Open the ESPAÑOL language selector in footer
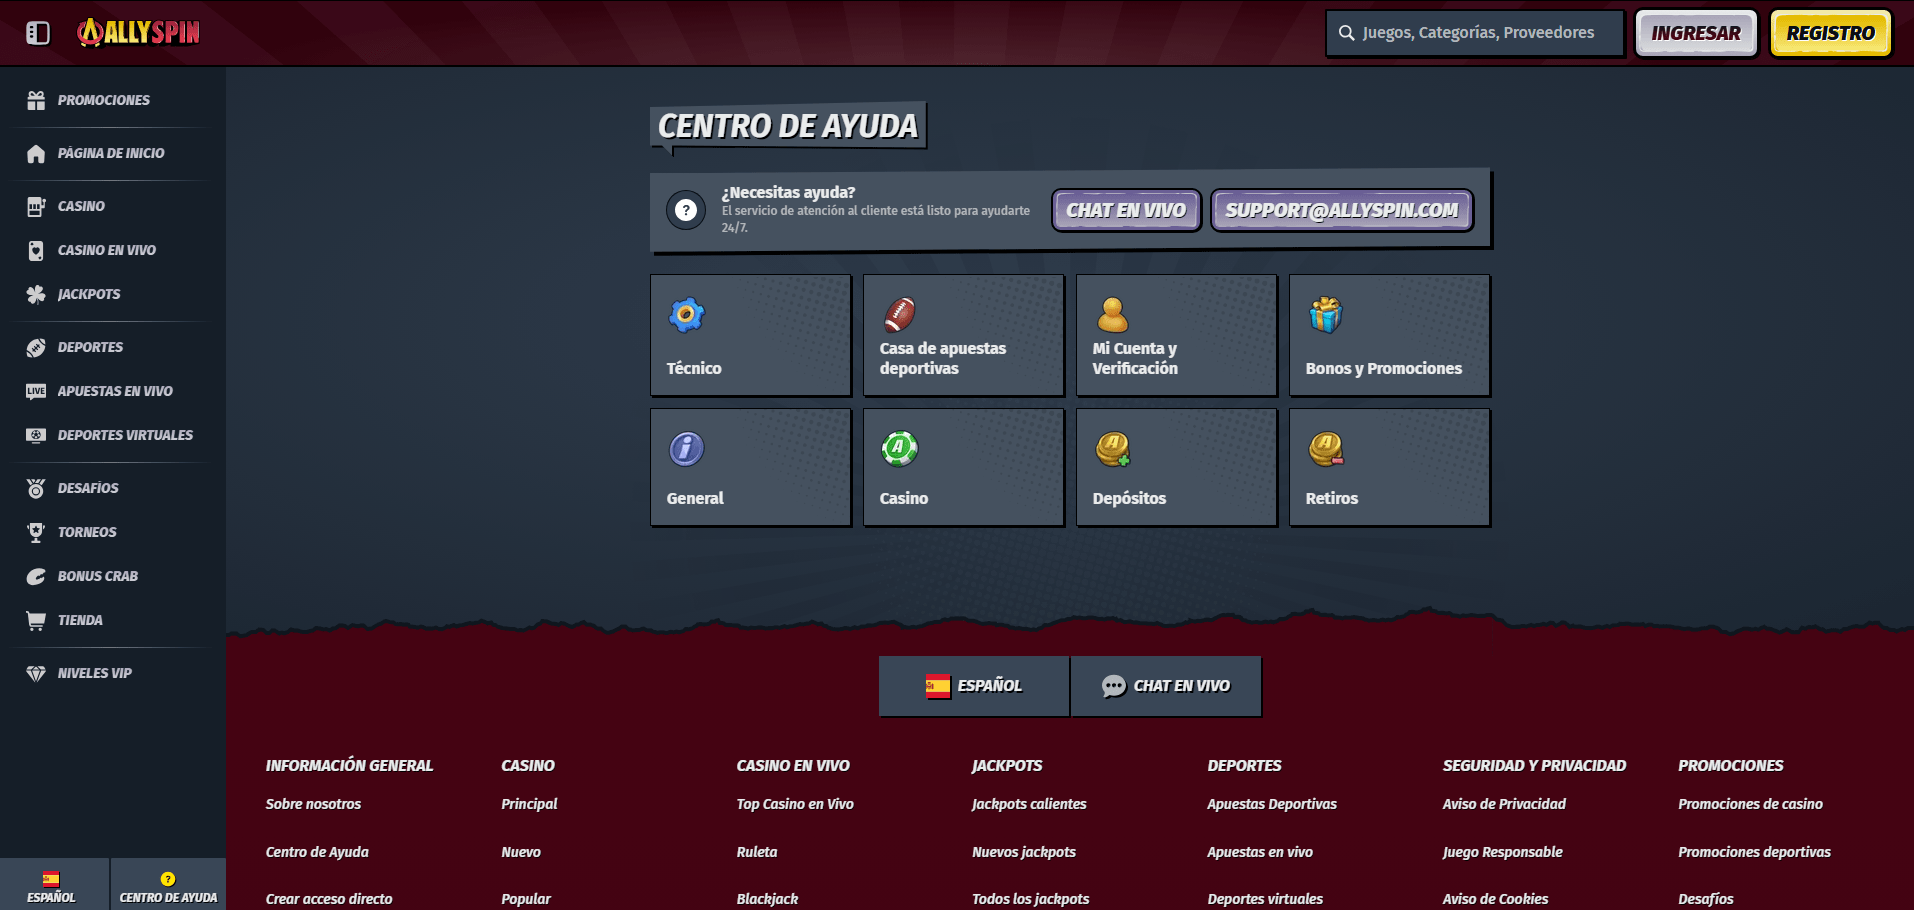Image resolution: width=1914 pixels, height=910 pixels. tap(974, 686)
